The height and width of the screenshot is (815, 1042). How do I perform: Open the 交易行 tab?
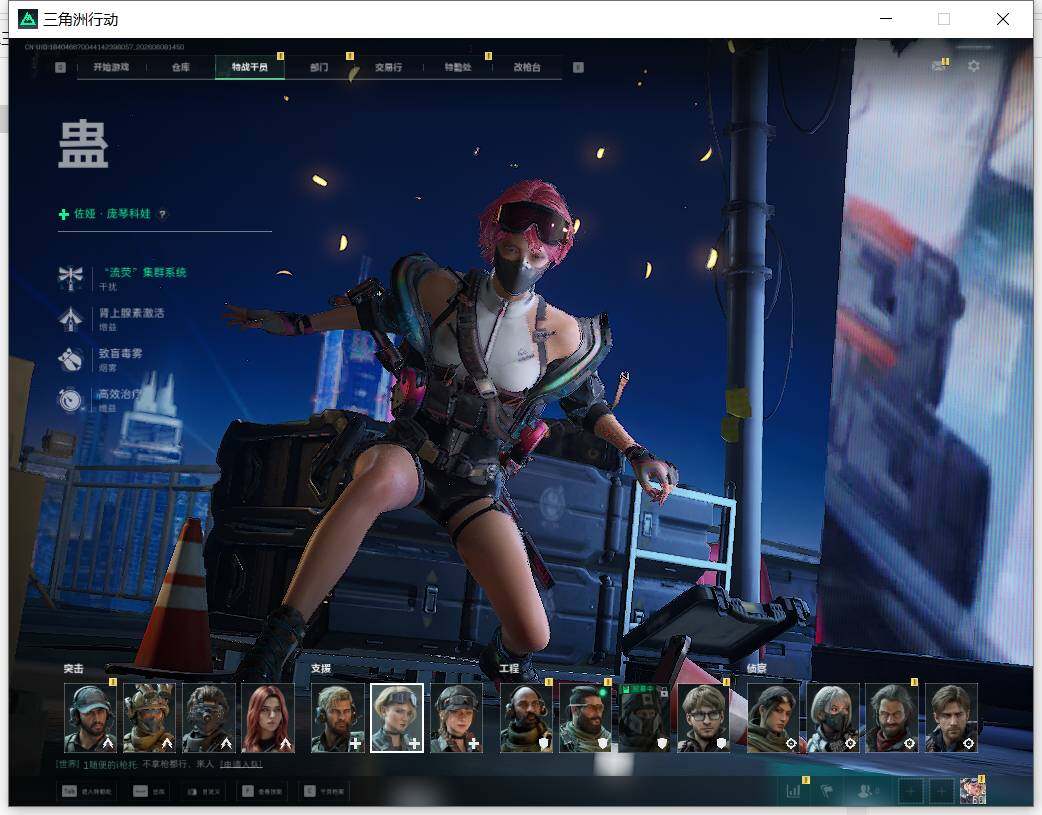pos(388,67)
